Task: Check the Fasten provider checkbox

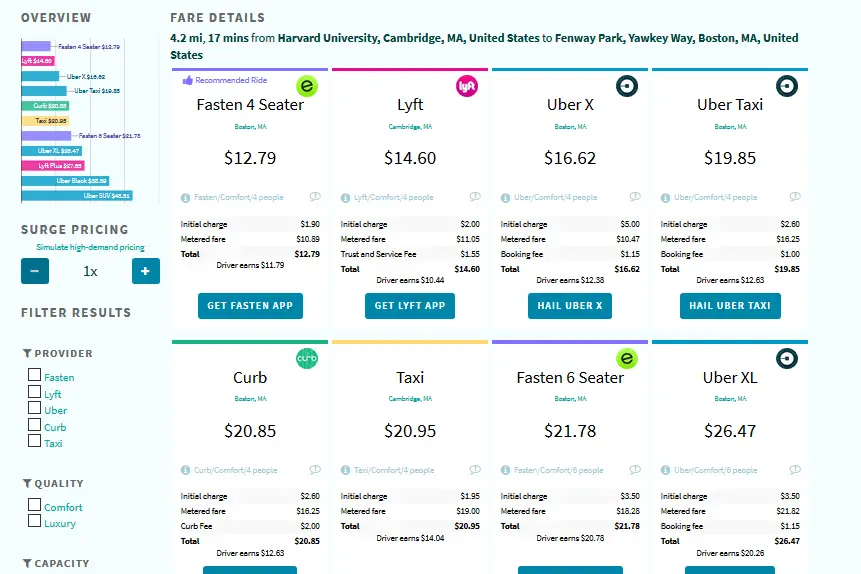Action: [x=35, y=375]
